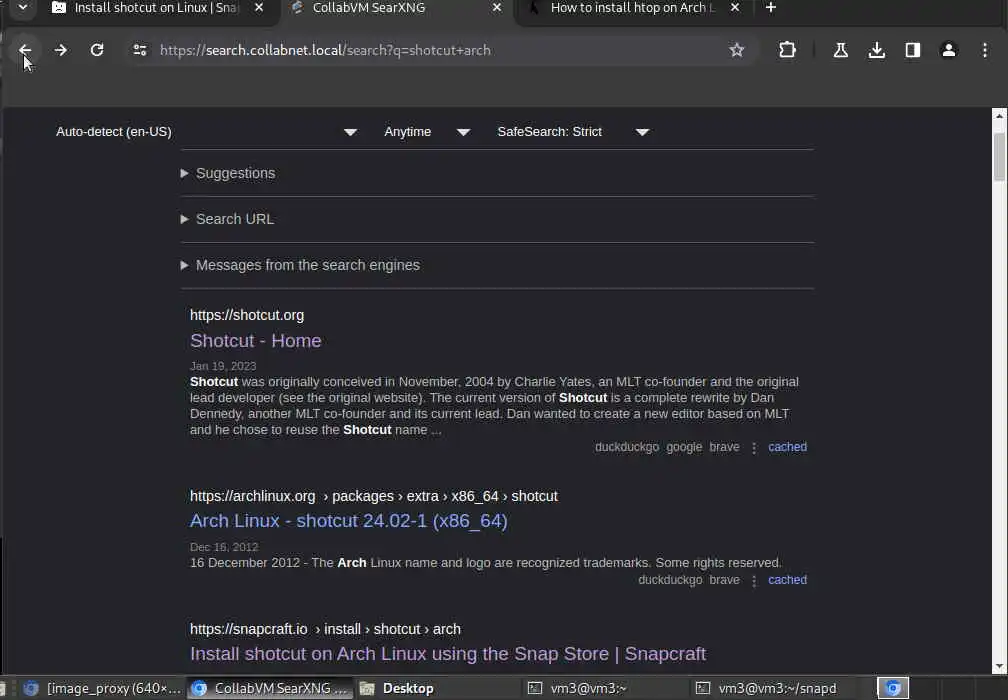The width and height of the screenshot is (1008, 700).
Task: Open Install shotcut on Arch Linux Snapcraft result
Action: pyautogui.click(x=447, y=654)
